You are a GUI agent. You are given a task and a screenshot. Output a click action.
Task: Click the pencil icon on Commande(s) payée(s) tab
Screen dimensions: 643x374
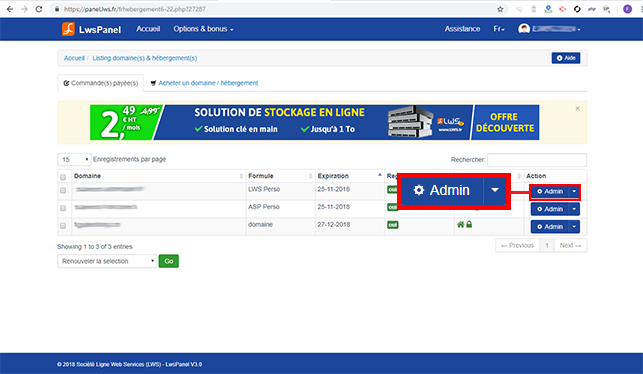tap(66, 83)
